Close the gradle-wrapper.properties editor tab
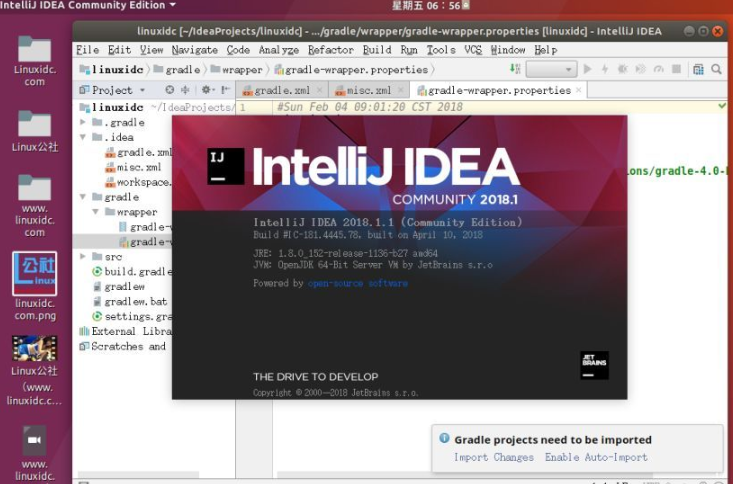 (x=579, y=90)
